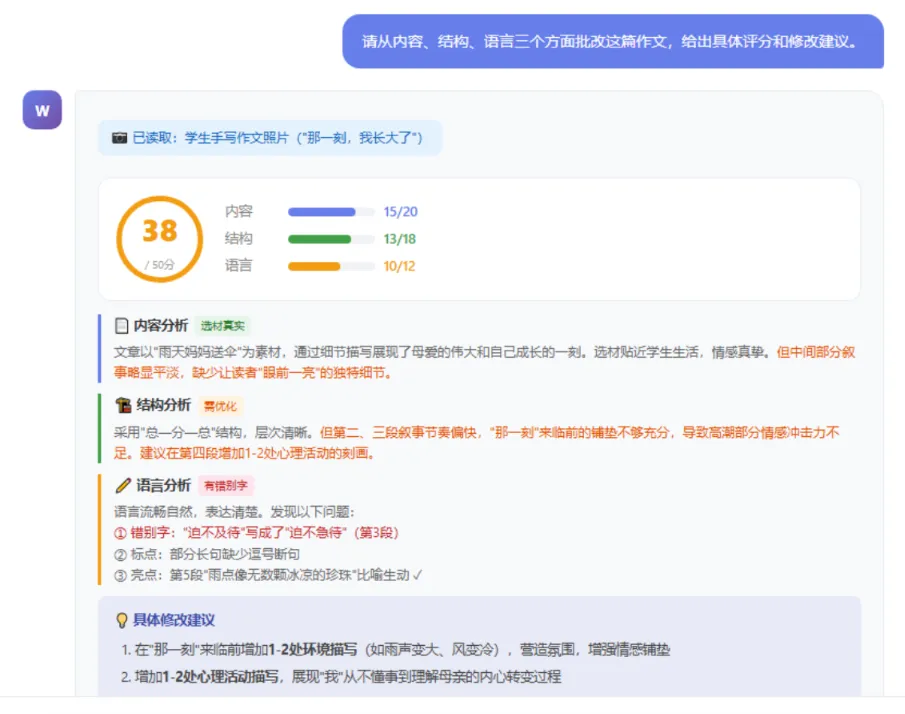Click the 15/20 content score value
The image size is (905, 714).
coord(401,212)
